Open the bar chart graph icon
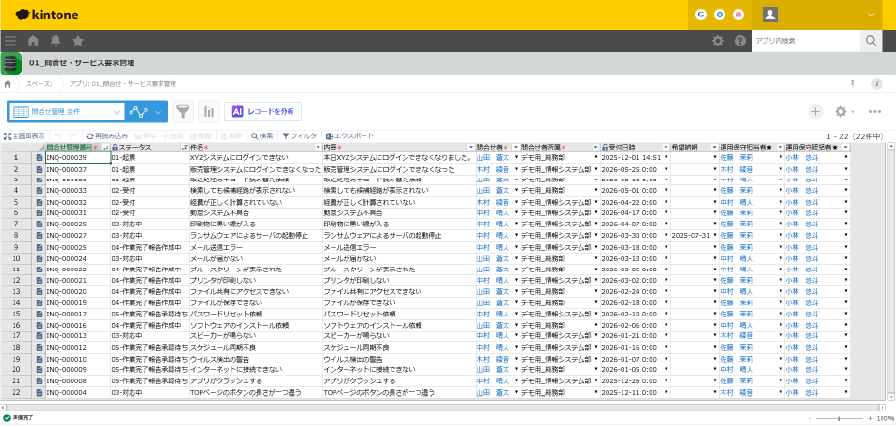The height and width of the screenshot is (427, 896). (x=209, y=111)
